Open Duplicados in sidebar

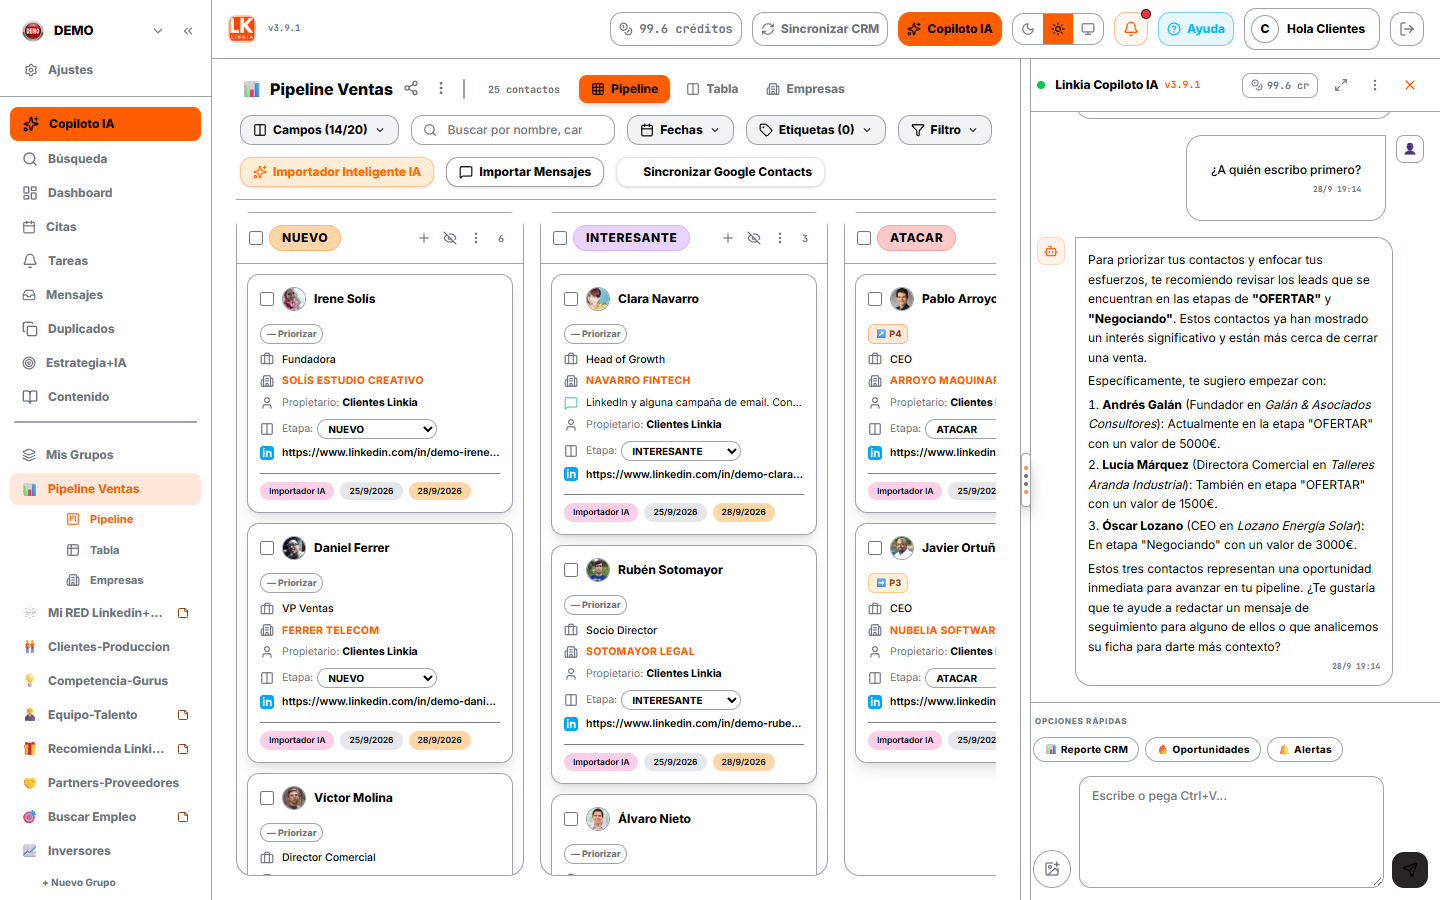81,329
